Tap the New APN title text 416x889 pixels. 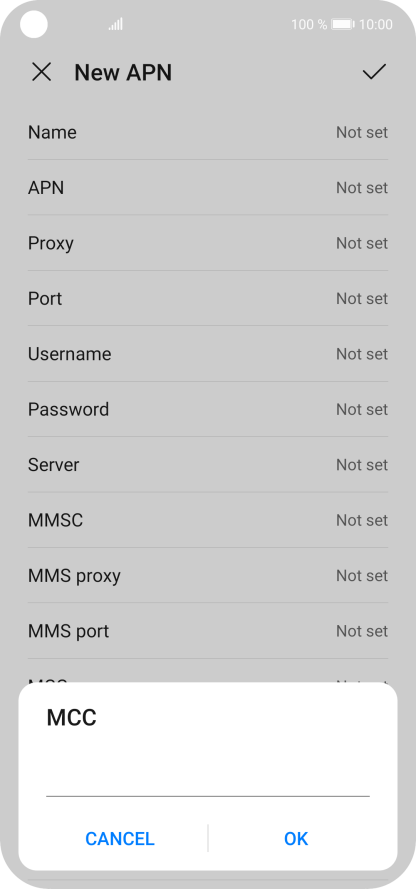click(x=123, y=73)
